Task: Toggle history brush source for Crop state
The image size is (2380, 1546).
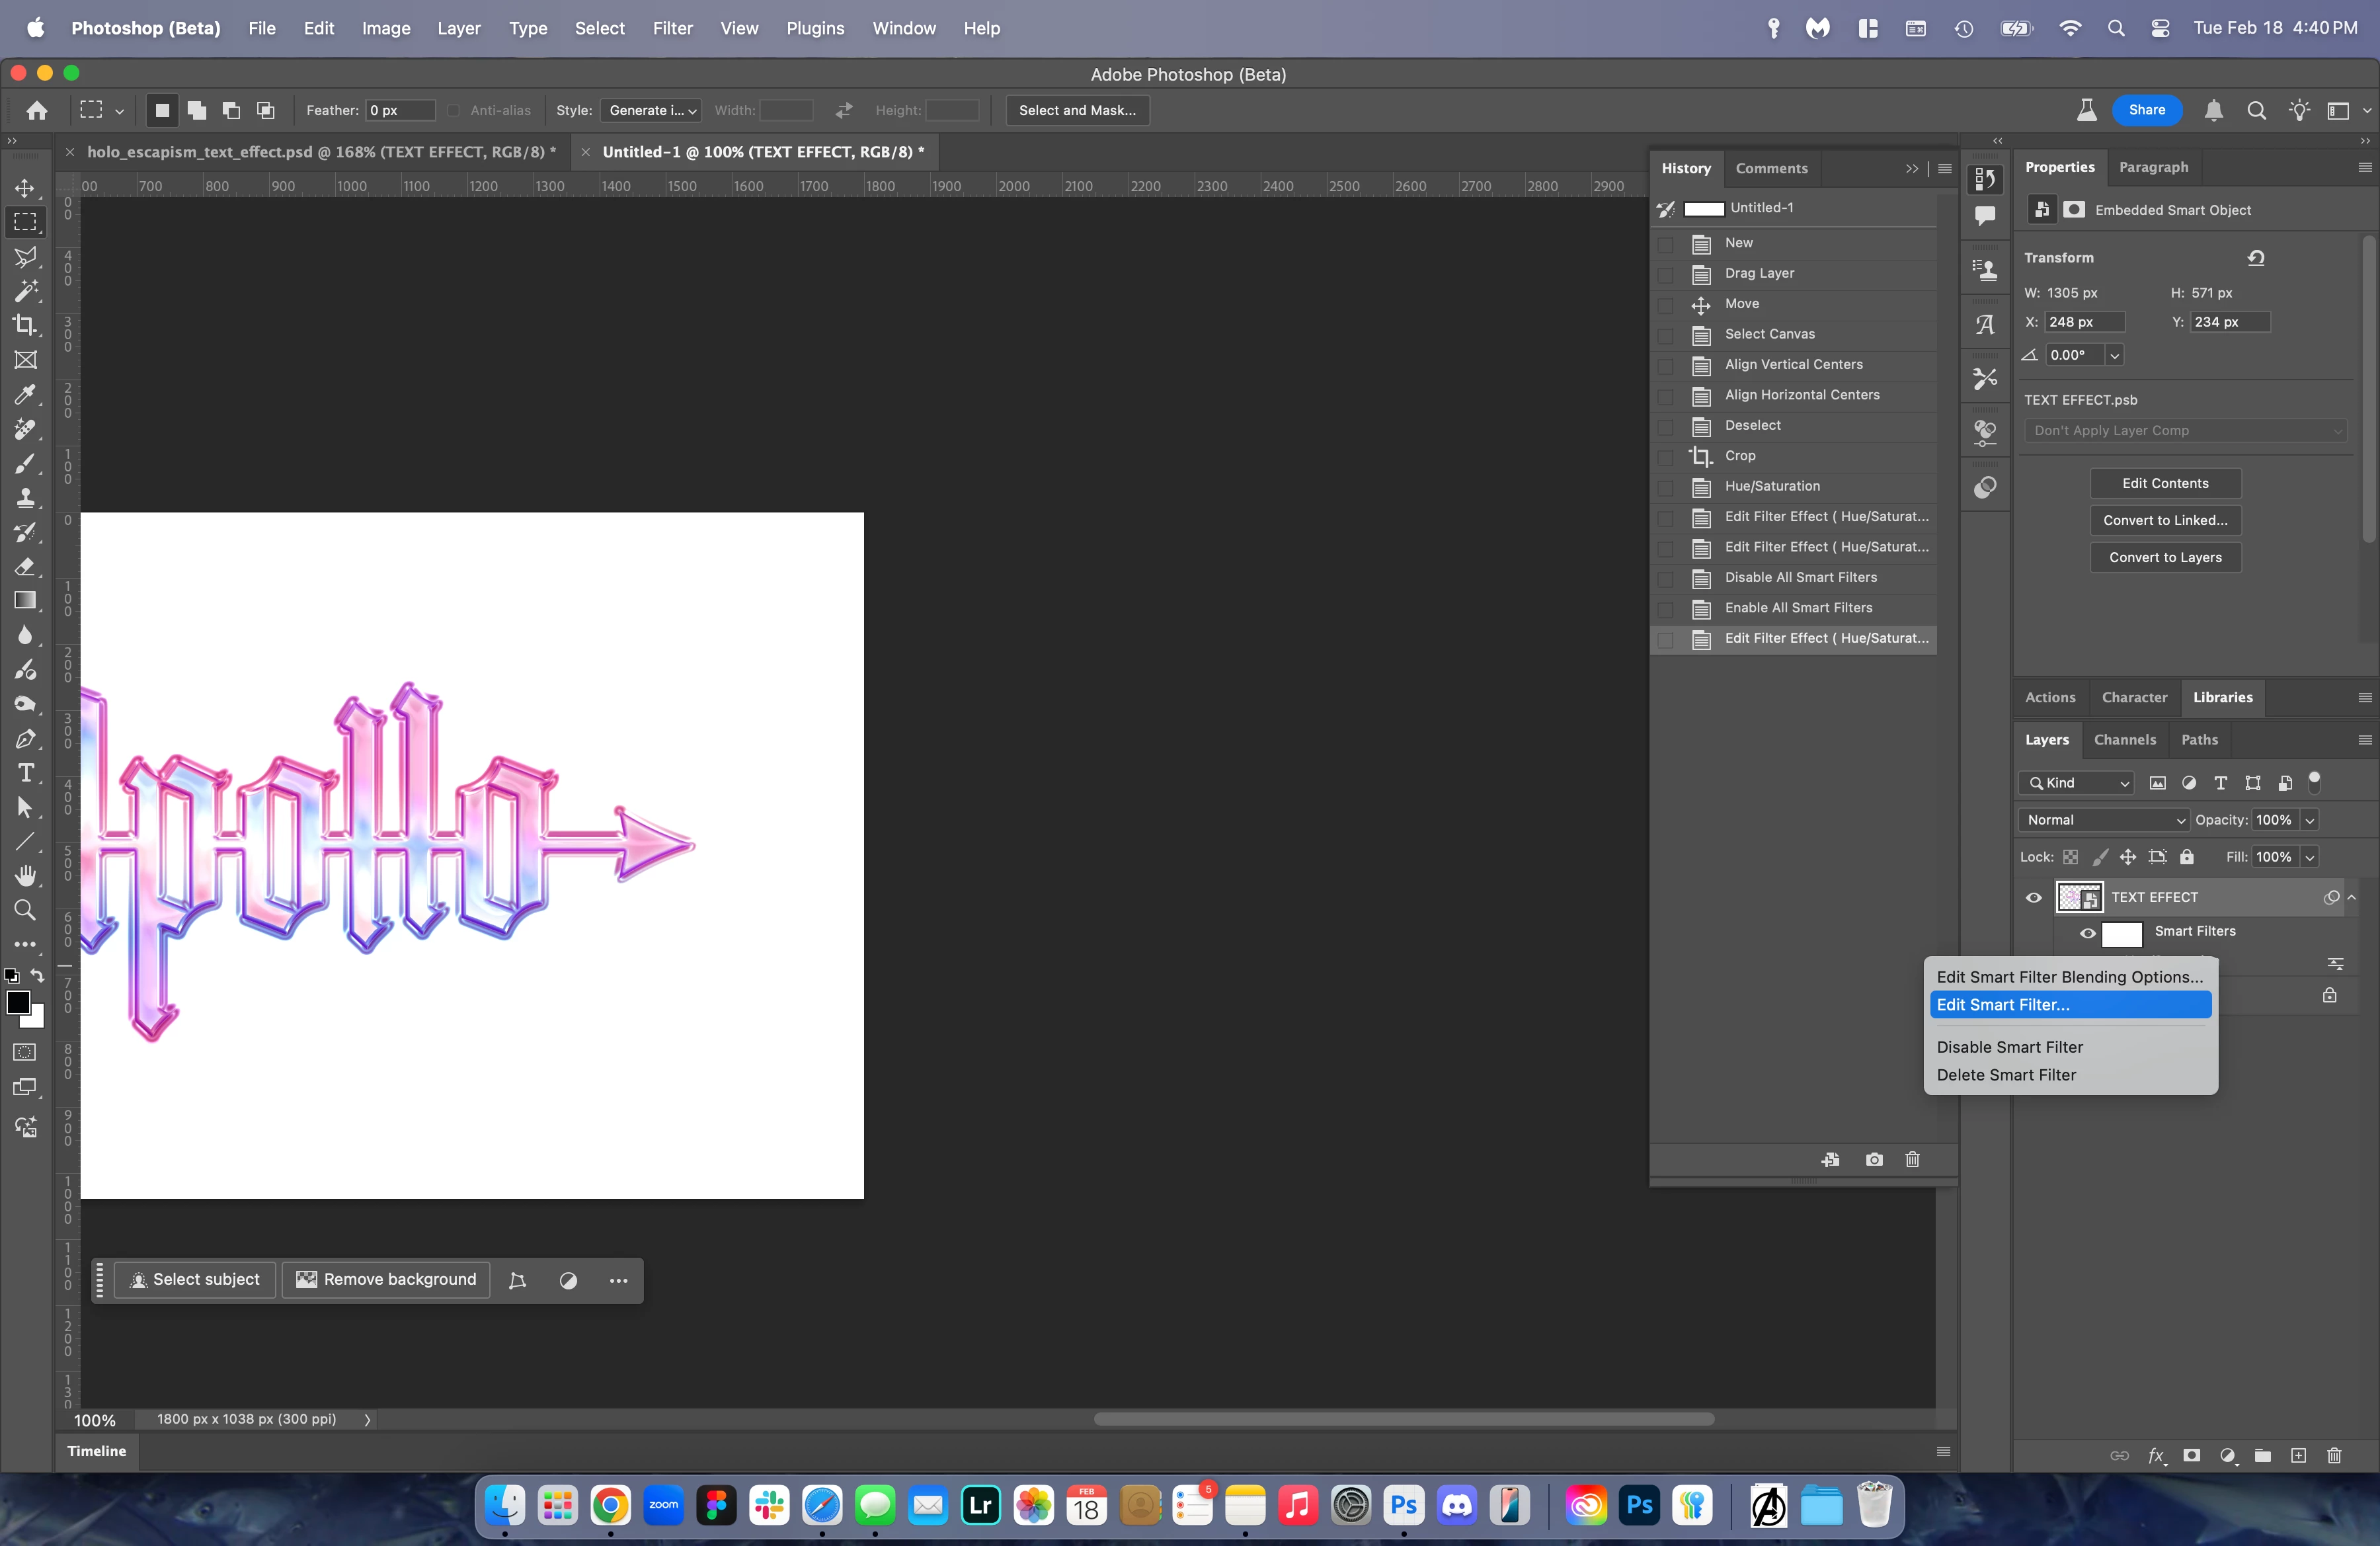Action: pos(1665,456)
